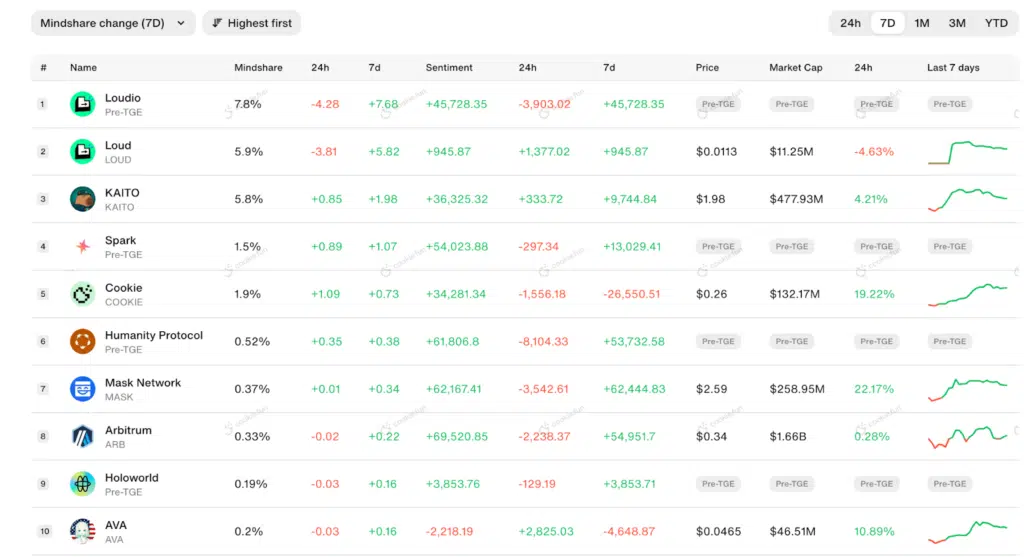The height and width of the screenshot is (557, 1024).
Task: Click the Humanity Protocol 7d sentiment +53,732.58
Action: (x=633, y=342)
